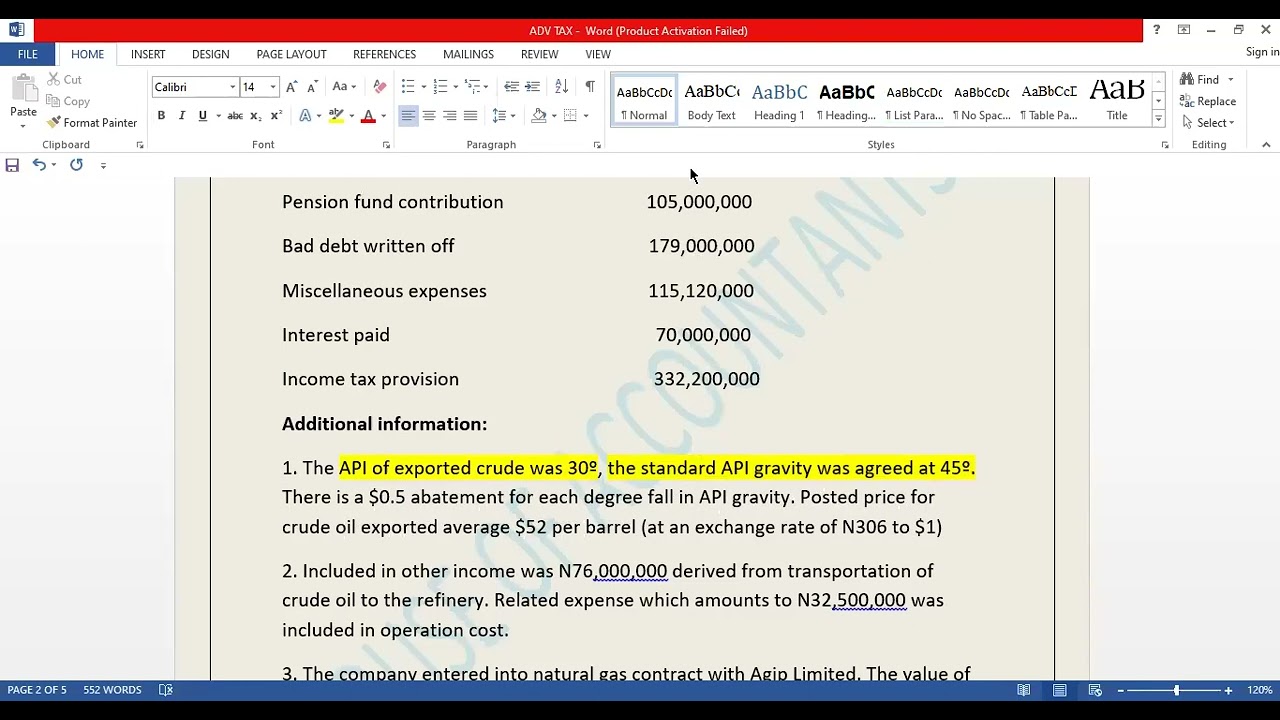Open the Borders dropdown arrow

click(586, 116)
